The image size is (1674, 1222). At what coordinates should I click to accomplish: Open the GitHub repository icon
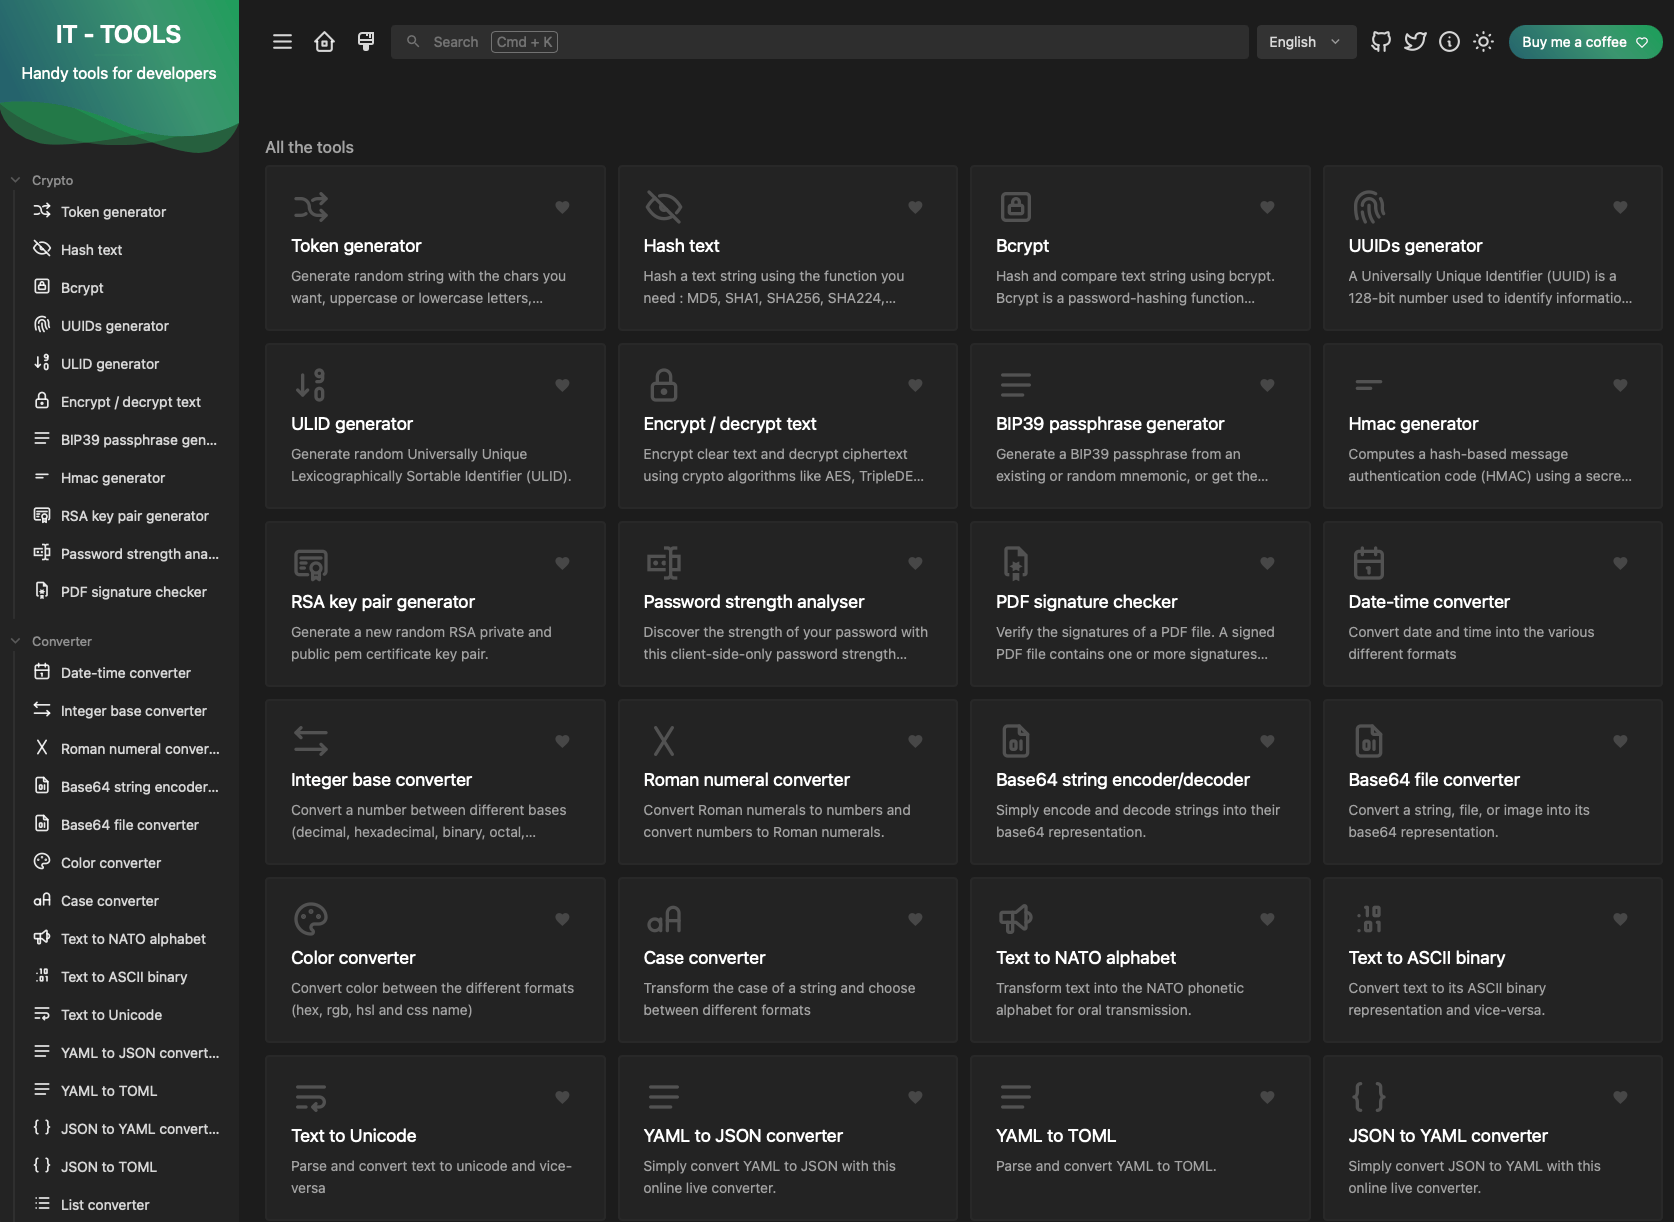tap(1381, 42)
